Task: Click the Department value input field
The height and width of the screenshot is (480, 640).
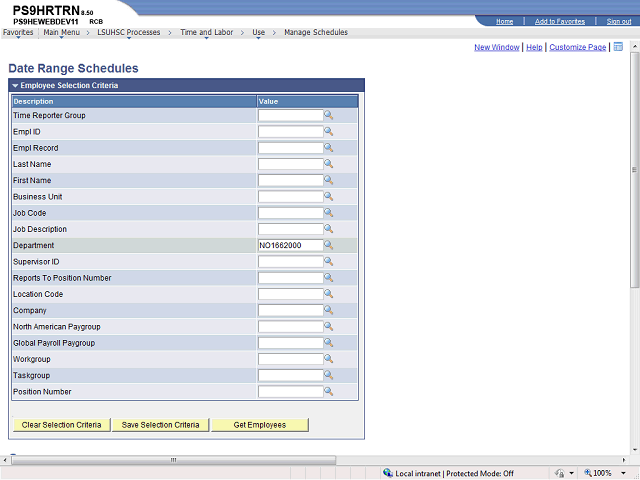Action: 290,245
